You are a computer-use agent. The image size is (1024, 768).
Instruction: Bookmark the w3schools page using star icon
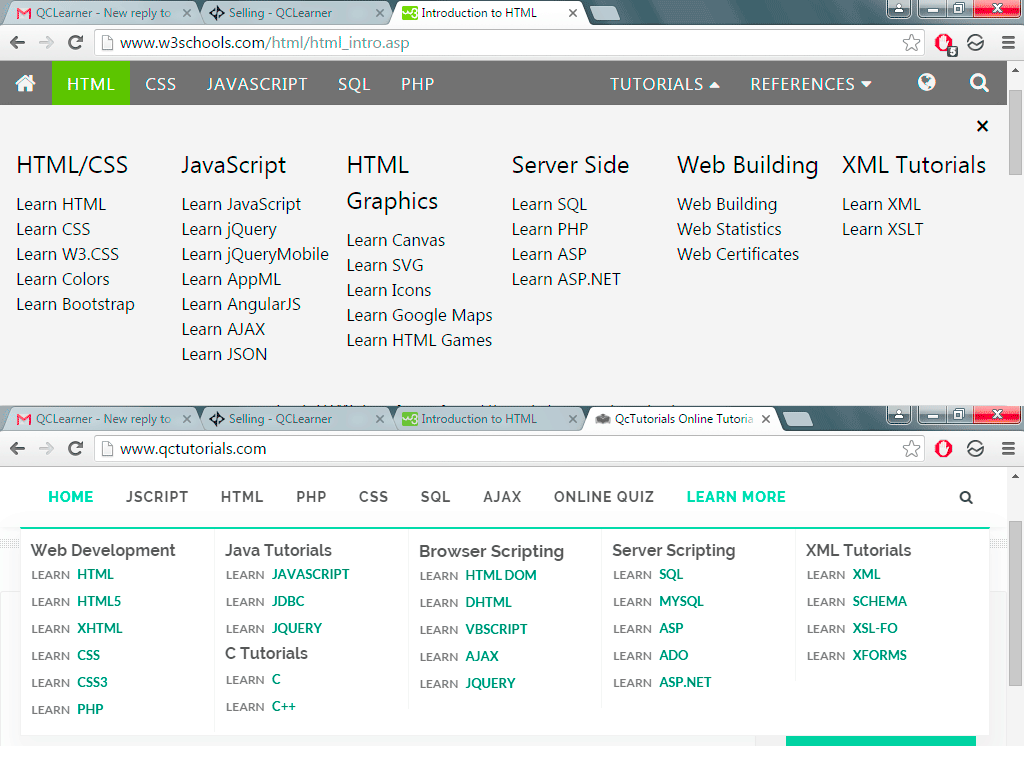coord(911,43)
